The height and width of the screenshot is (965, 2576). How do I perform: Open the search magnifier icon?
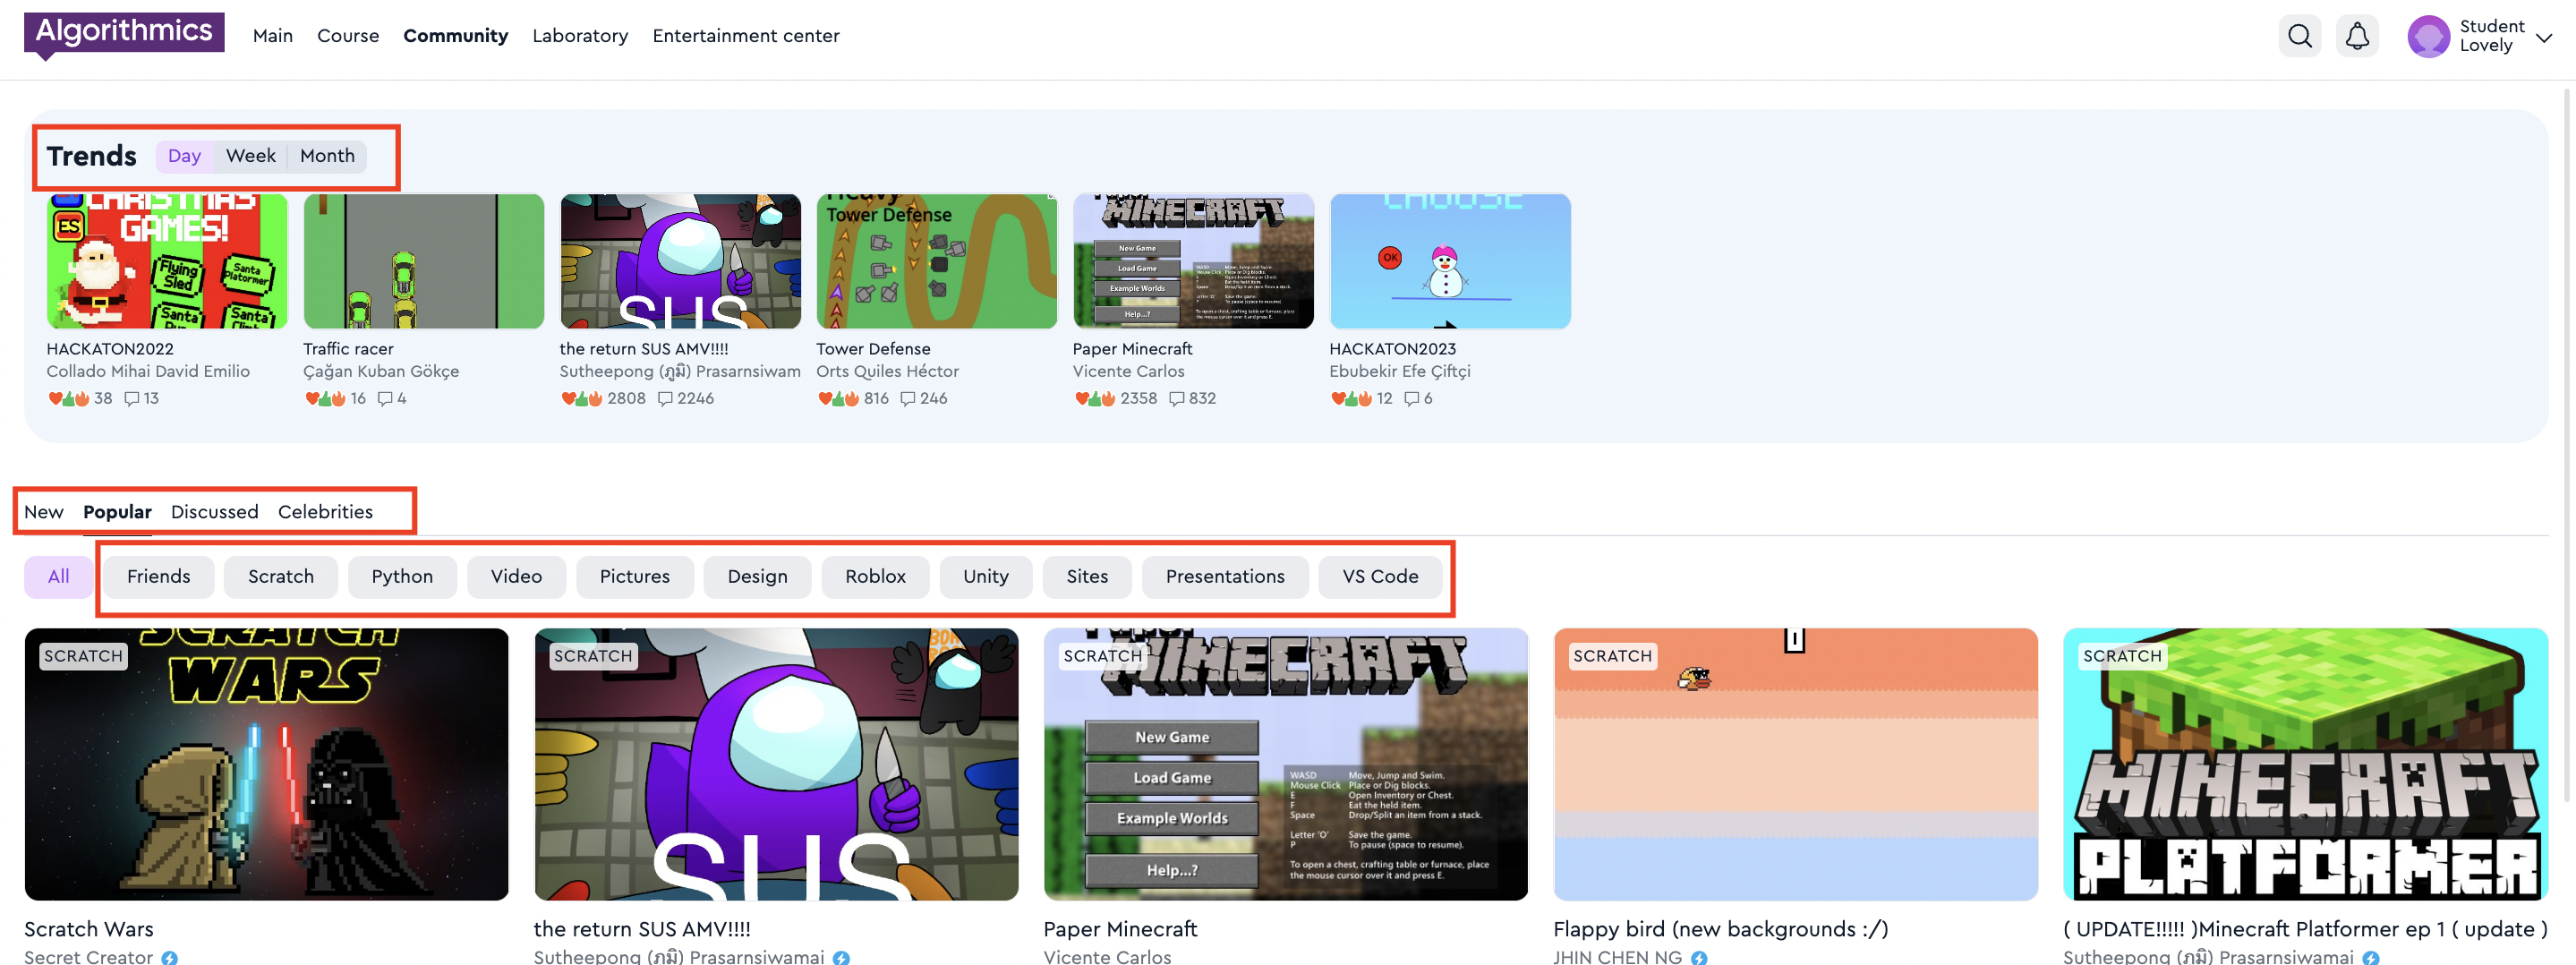click(2299, 37)
